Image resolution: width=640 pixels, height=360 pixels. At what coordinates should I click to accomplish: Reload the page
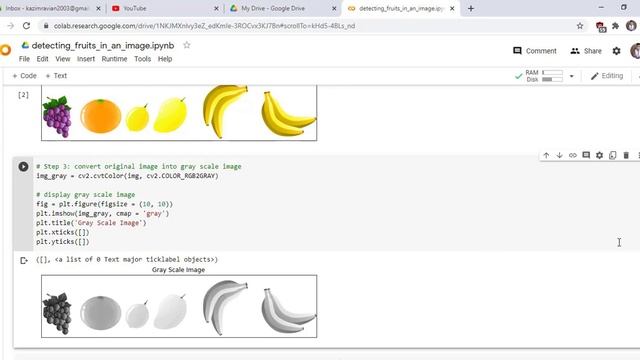click(27, 26)
